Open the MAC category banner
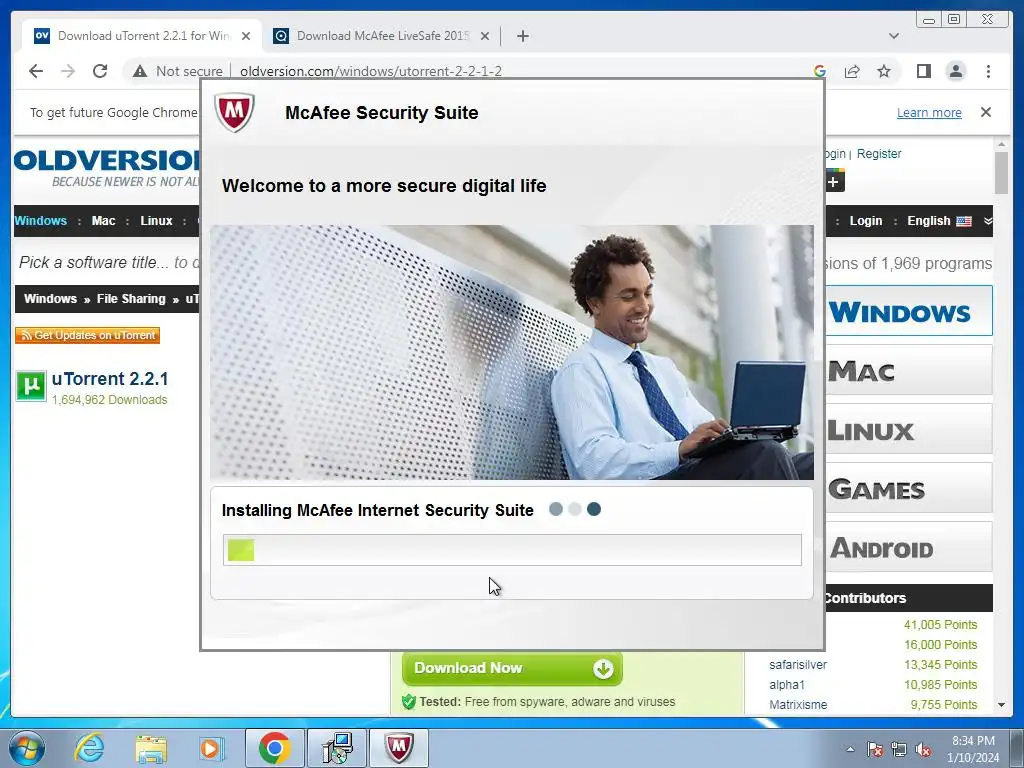 tap(908, 370)
